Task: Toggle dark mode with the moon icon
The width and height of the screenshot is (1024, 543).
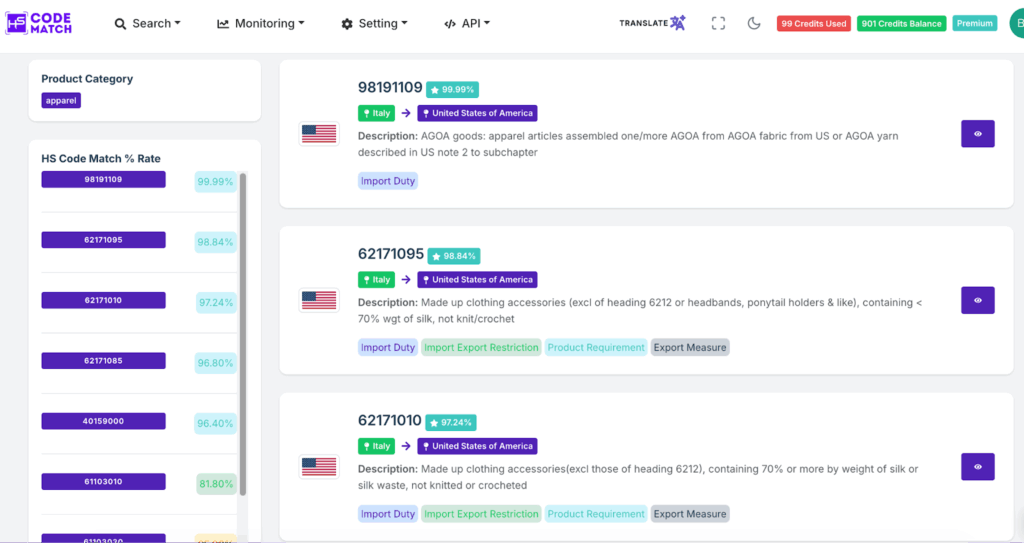Action: [754, 23]
